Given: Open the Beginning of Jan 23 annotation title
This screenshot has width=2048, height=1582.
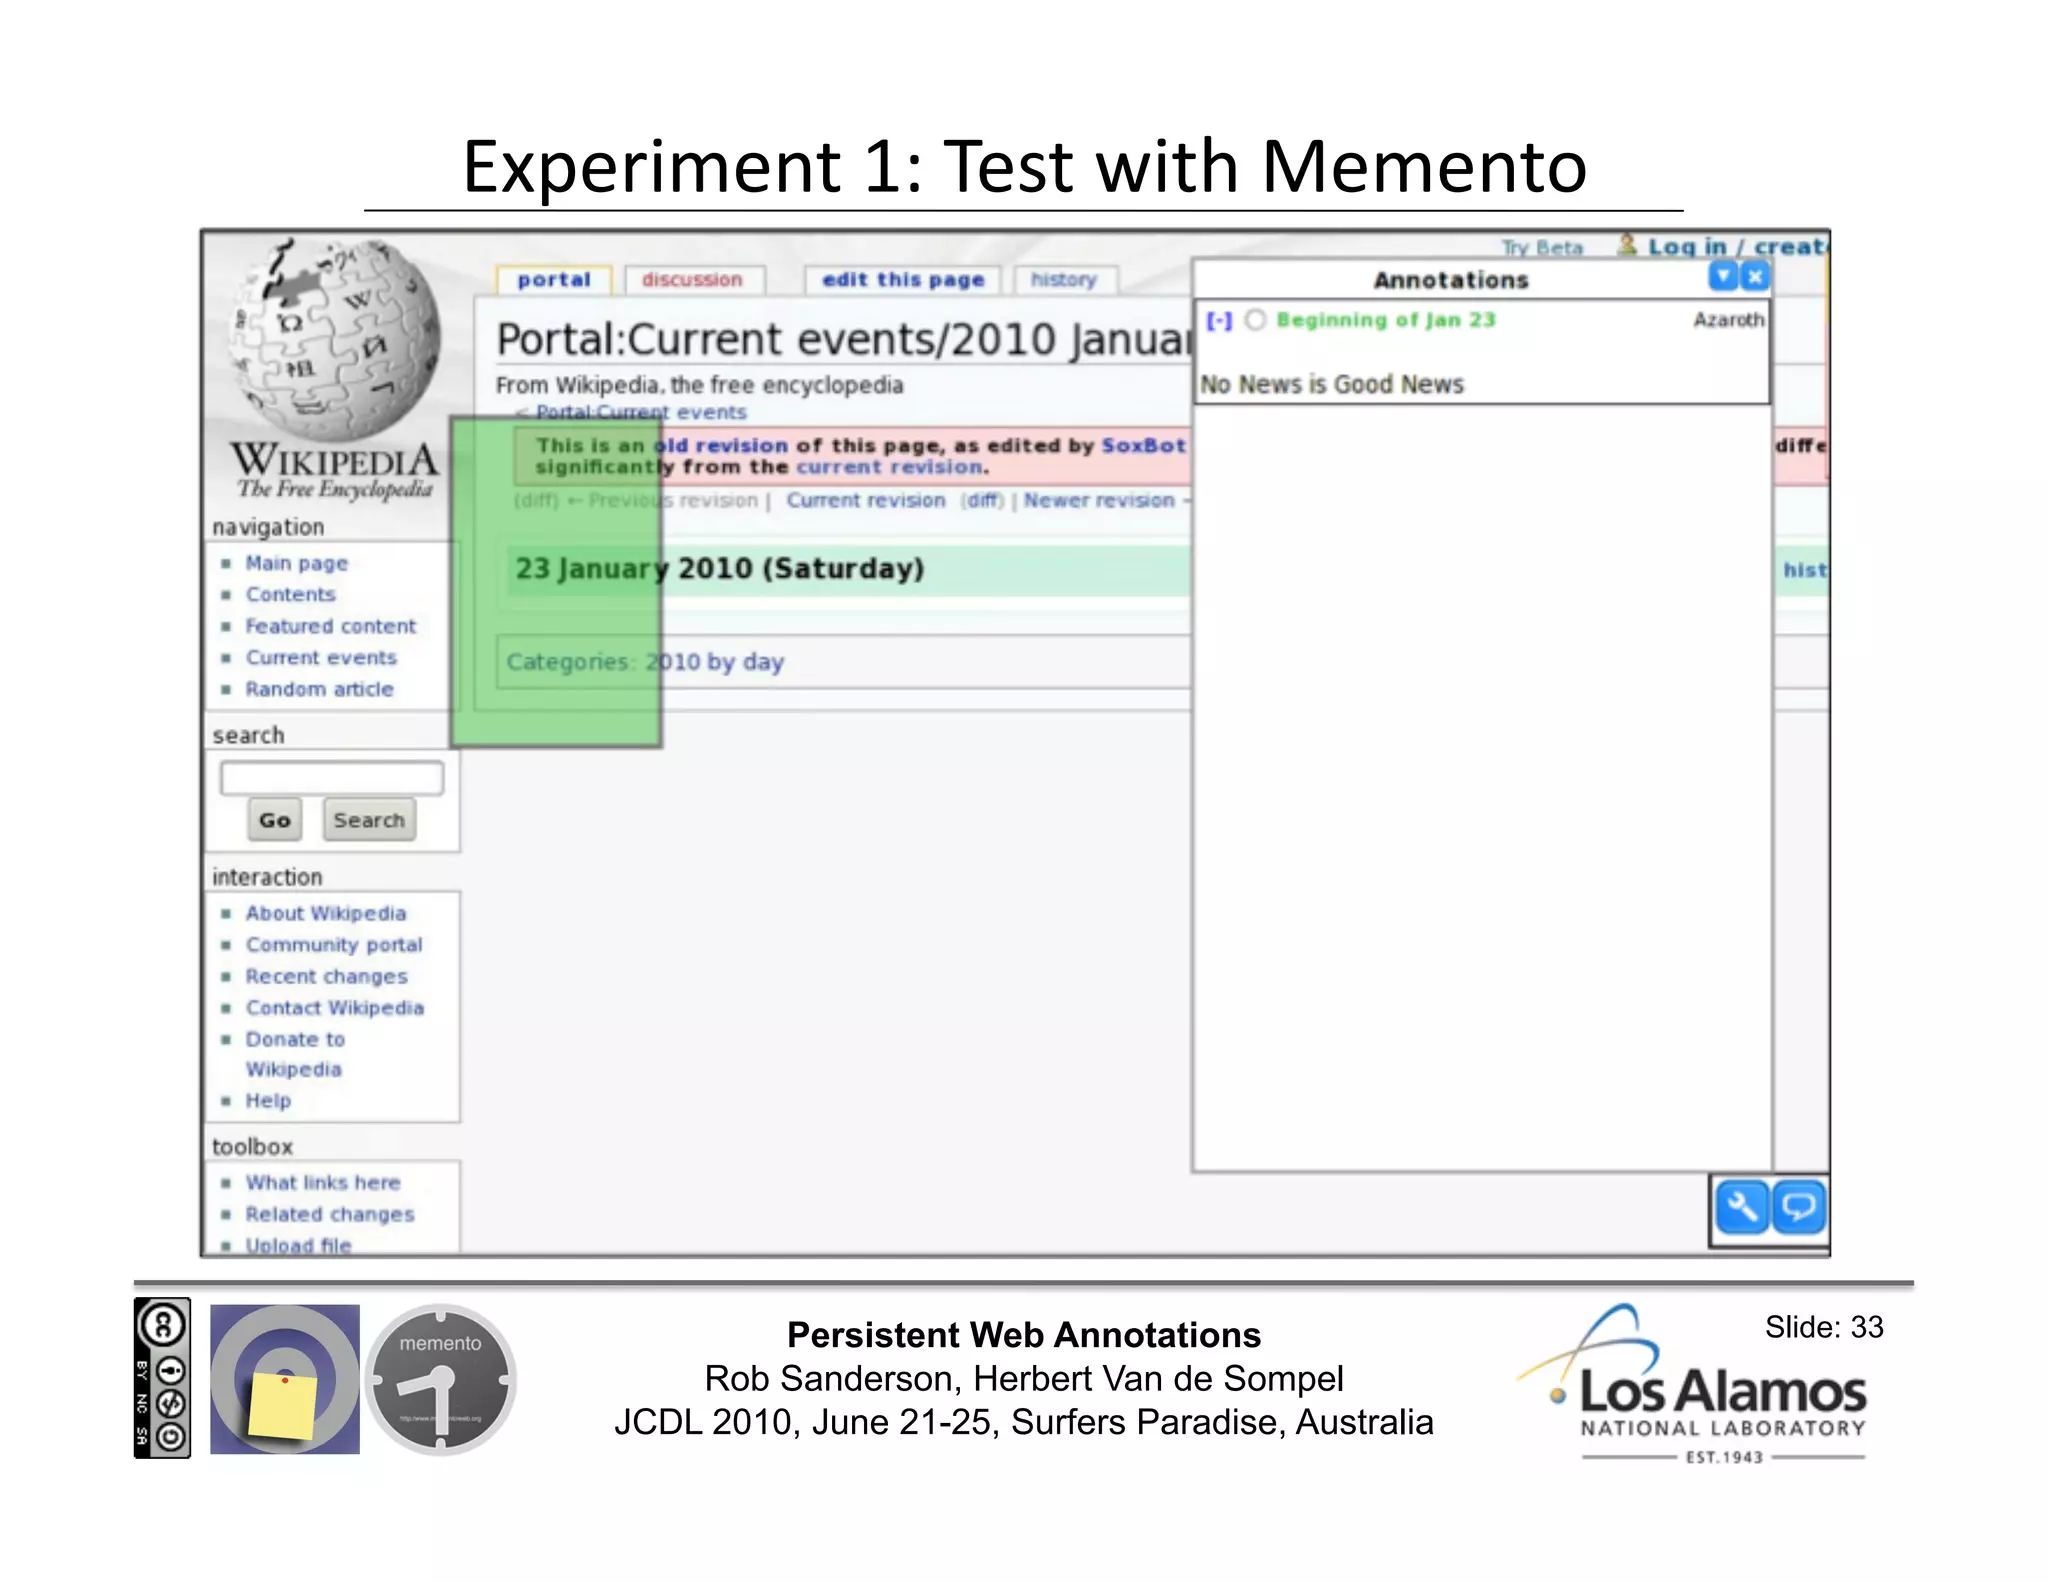Looking at the screenshot, I should coord(1386,320).
